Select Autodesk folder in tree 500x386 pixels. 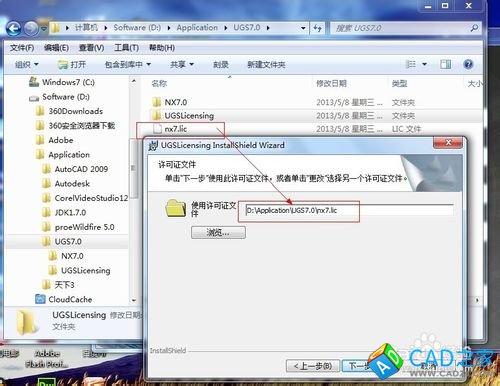coord(66,184)
